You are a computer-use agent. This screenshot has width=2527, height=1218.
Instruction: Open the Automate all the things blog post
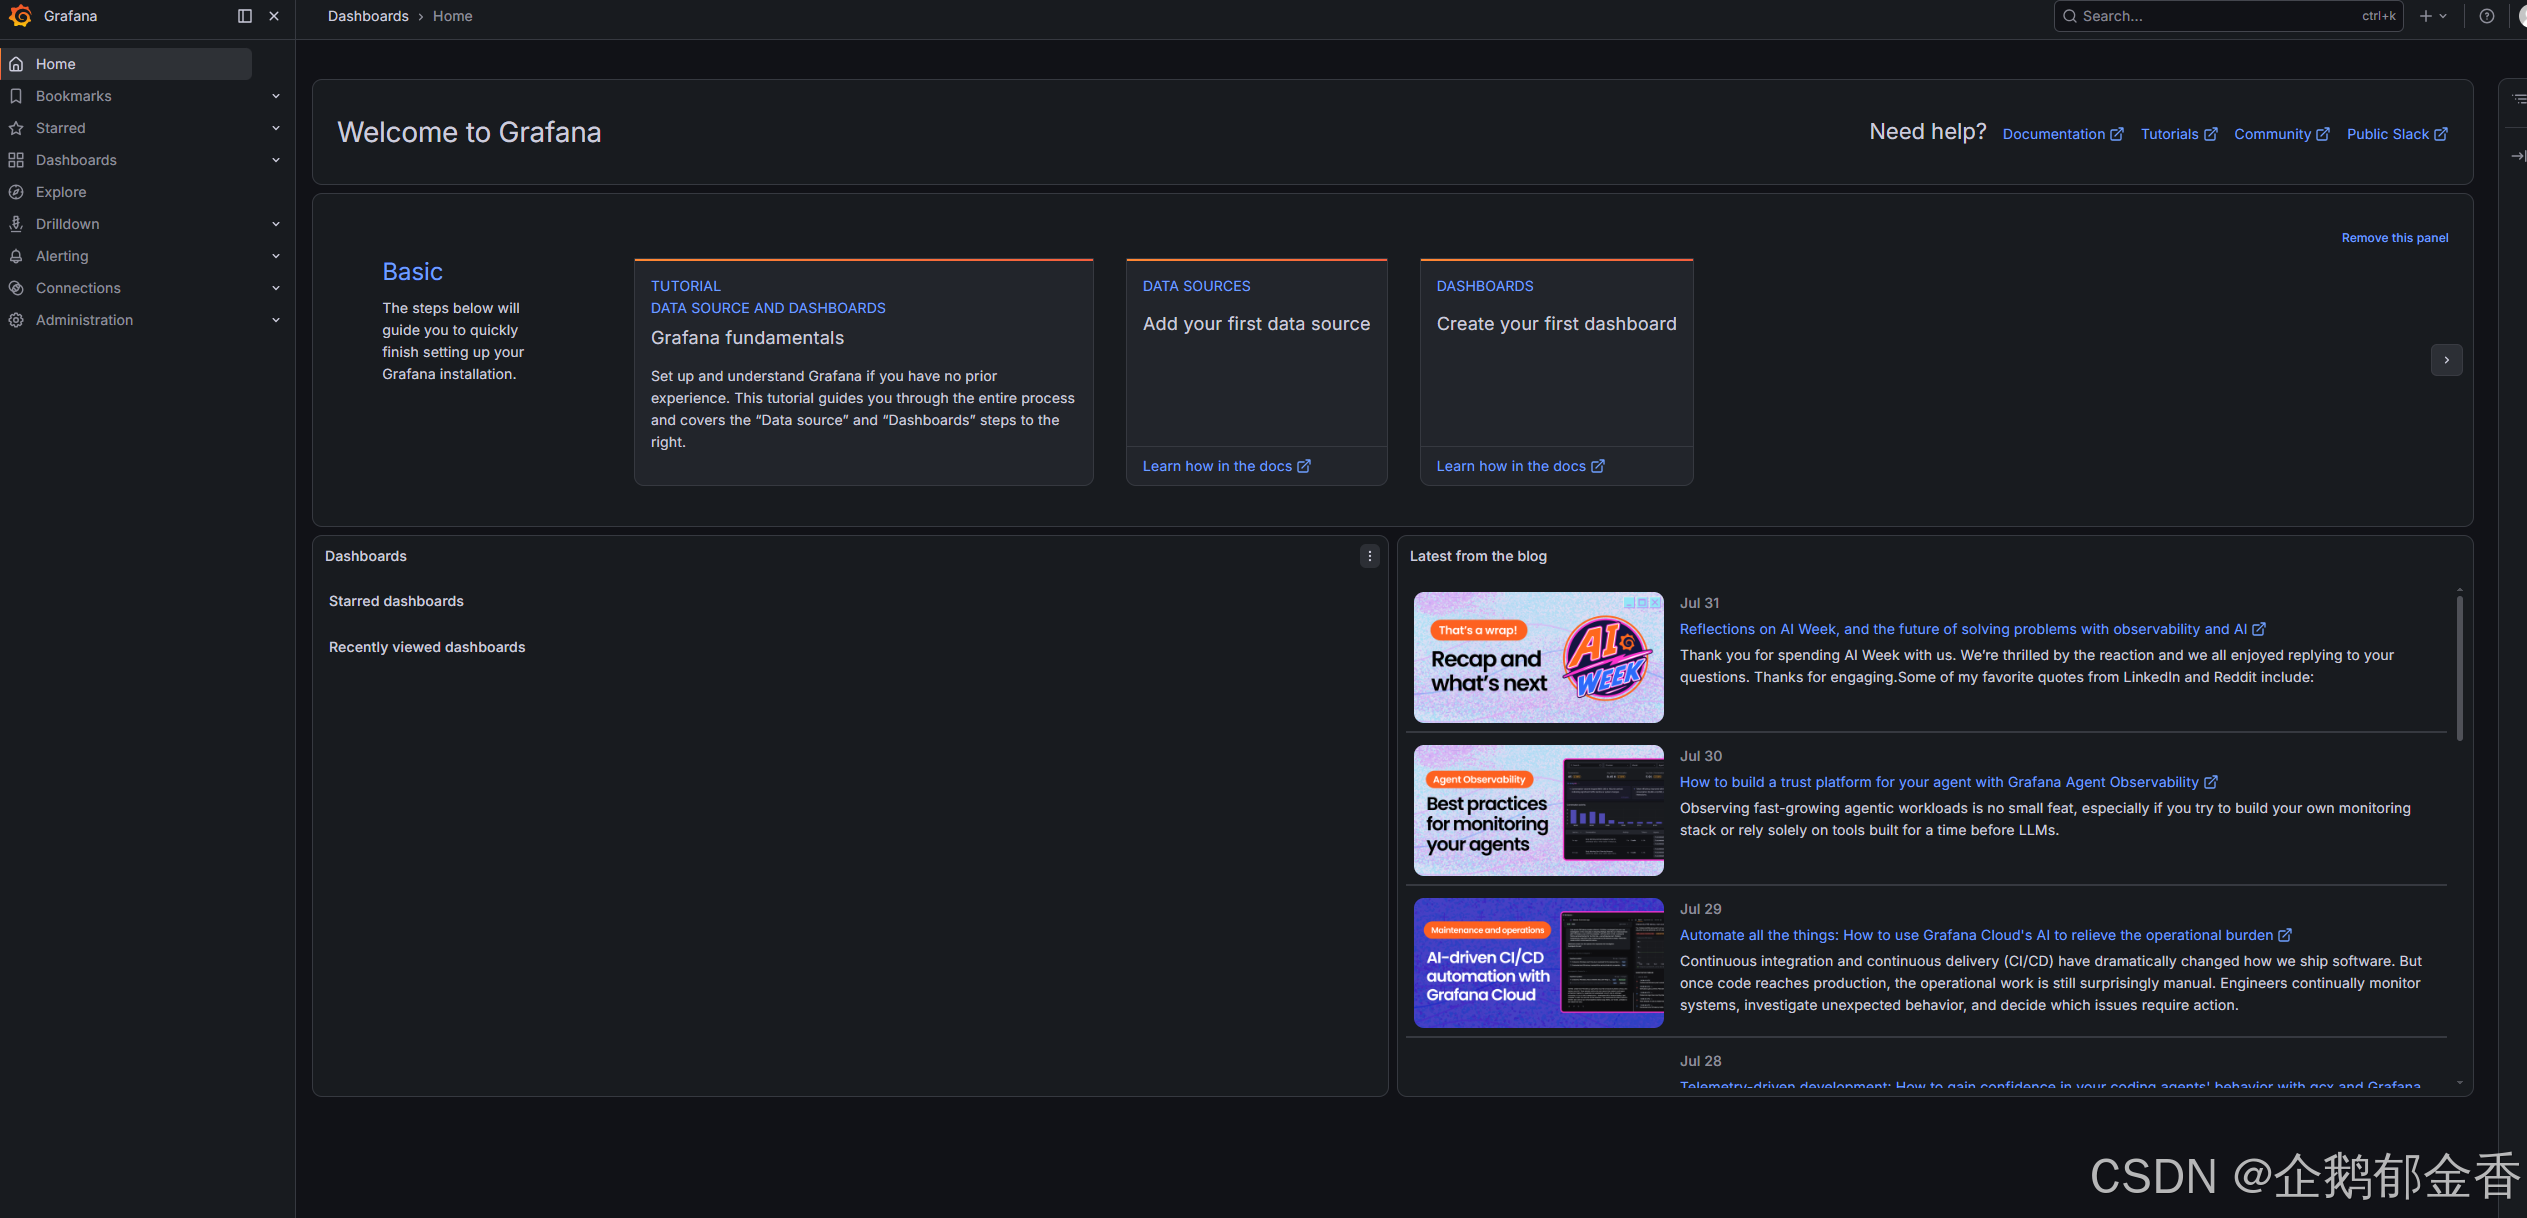pyautogui.click(x=1985, y=935)
